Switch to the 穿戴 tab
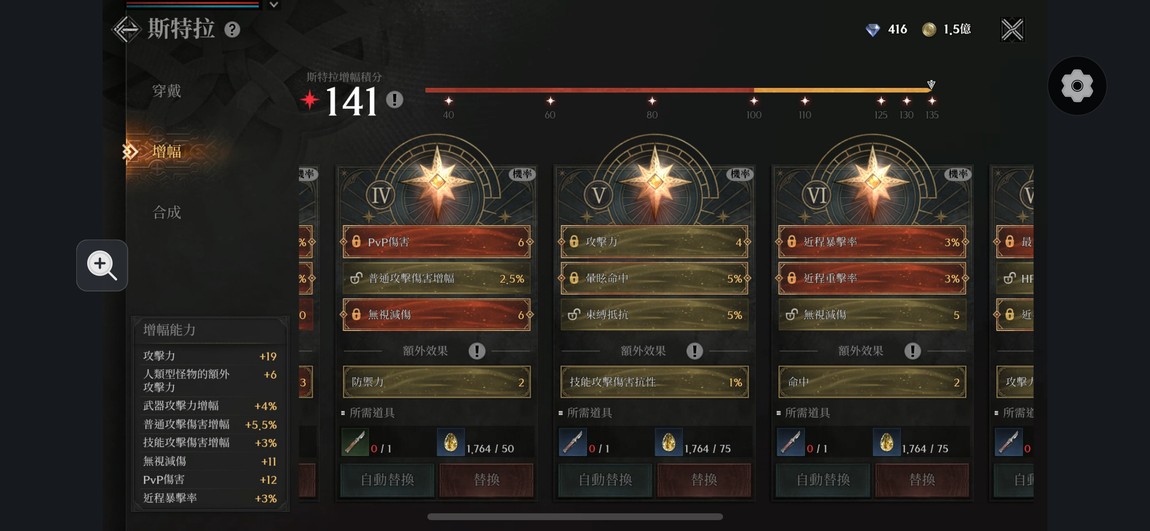Screen dimensions: 1150x531 point(166,92)
